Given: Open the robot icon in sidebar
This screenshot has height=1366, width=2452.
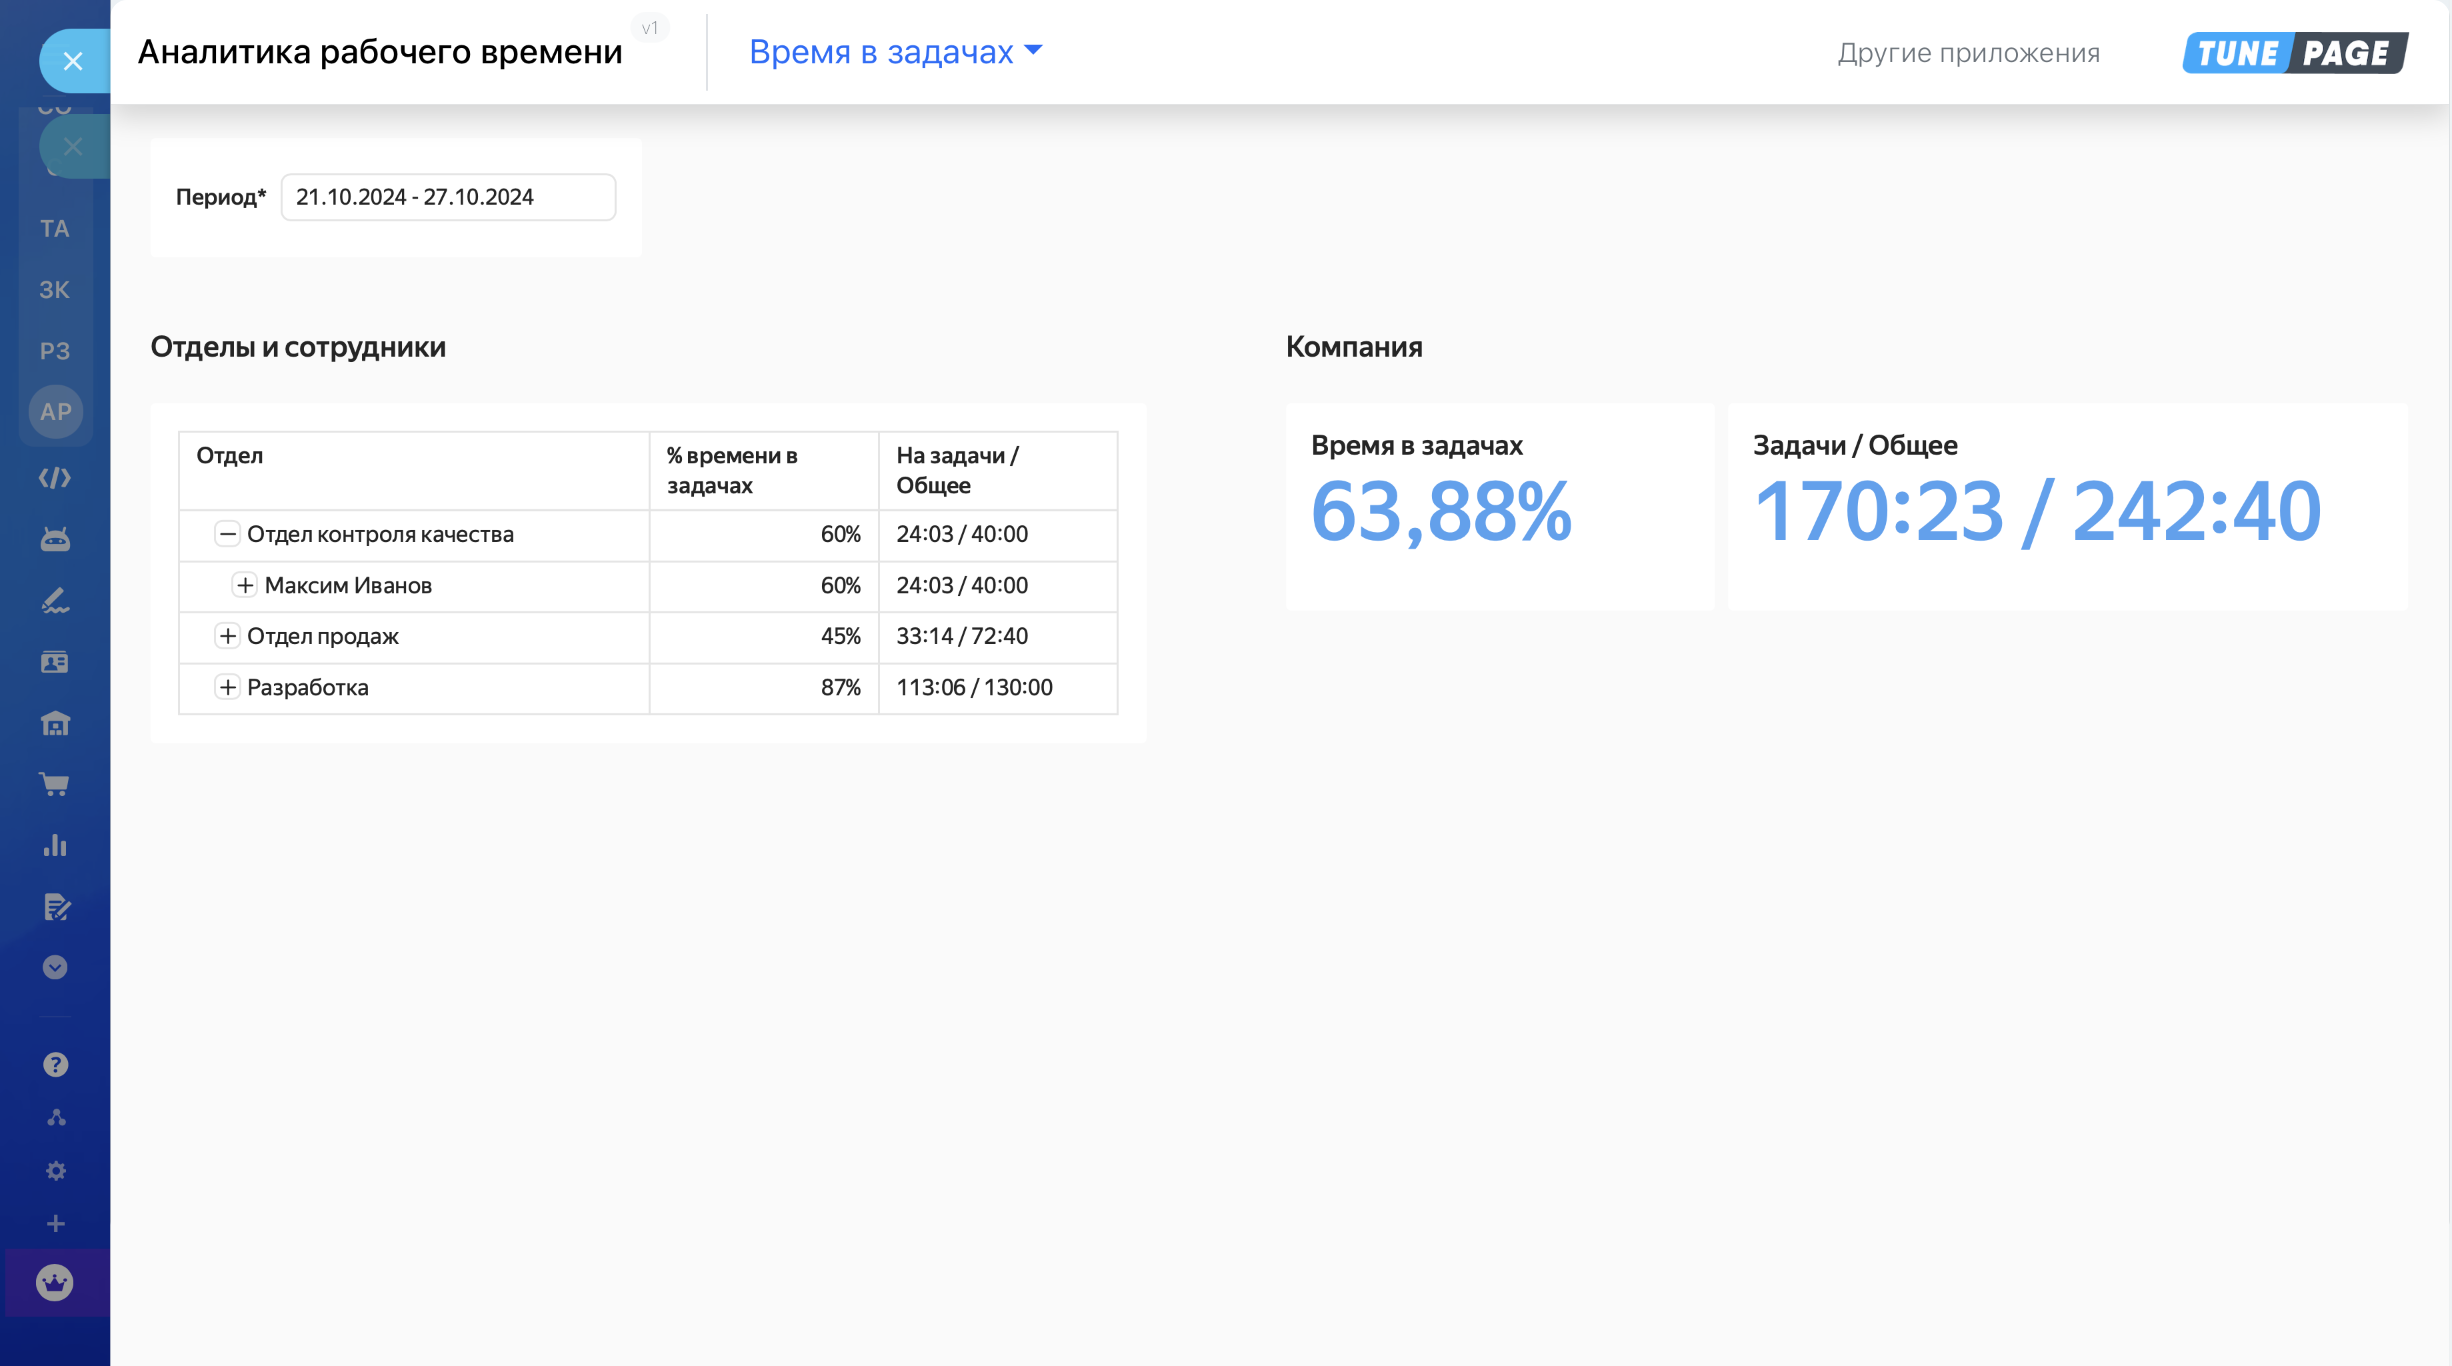Looking at the screenshot, I should click(x=55, y=540).
